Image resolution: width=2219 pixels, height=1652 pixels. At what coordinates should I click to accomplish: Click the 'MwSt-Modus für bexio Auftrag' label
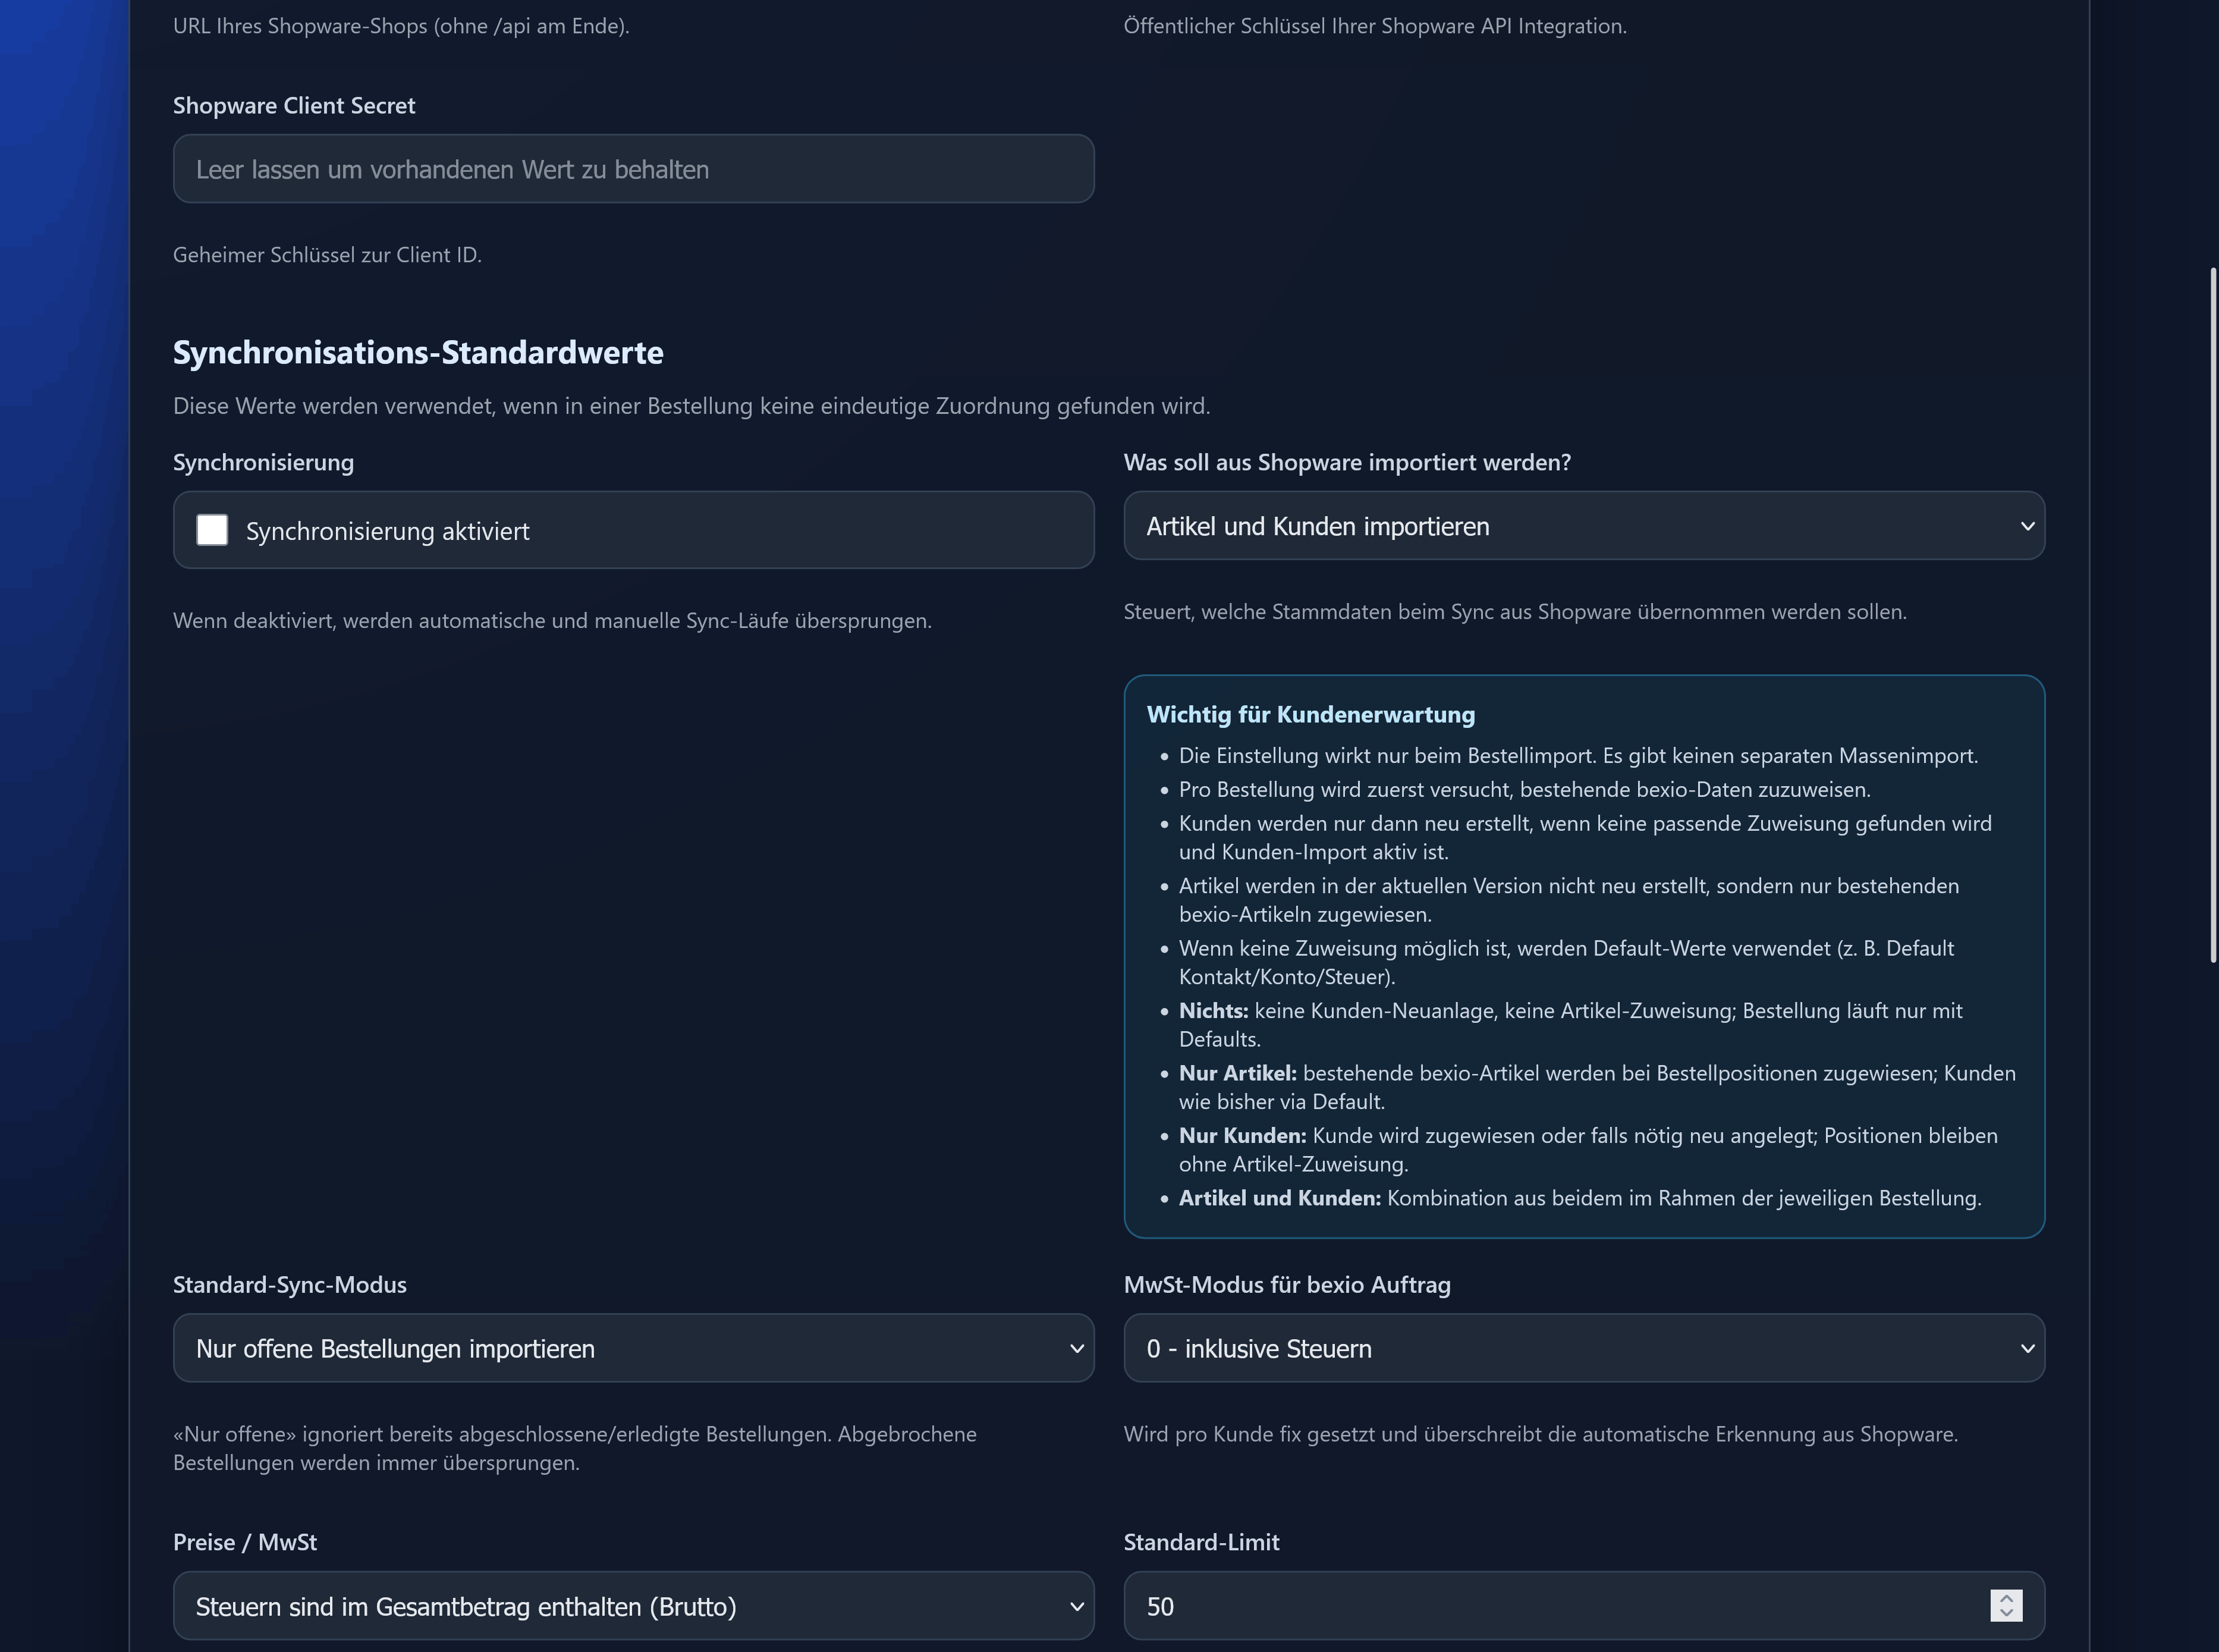(1286, 1285)
